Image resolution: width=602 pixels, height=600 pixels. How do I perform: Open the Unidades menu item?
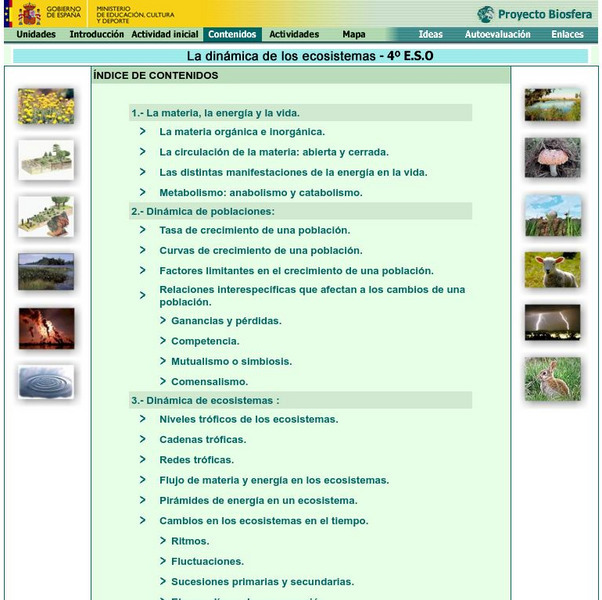36,35
